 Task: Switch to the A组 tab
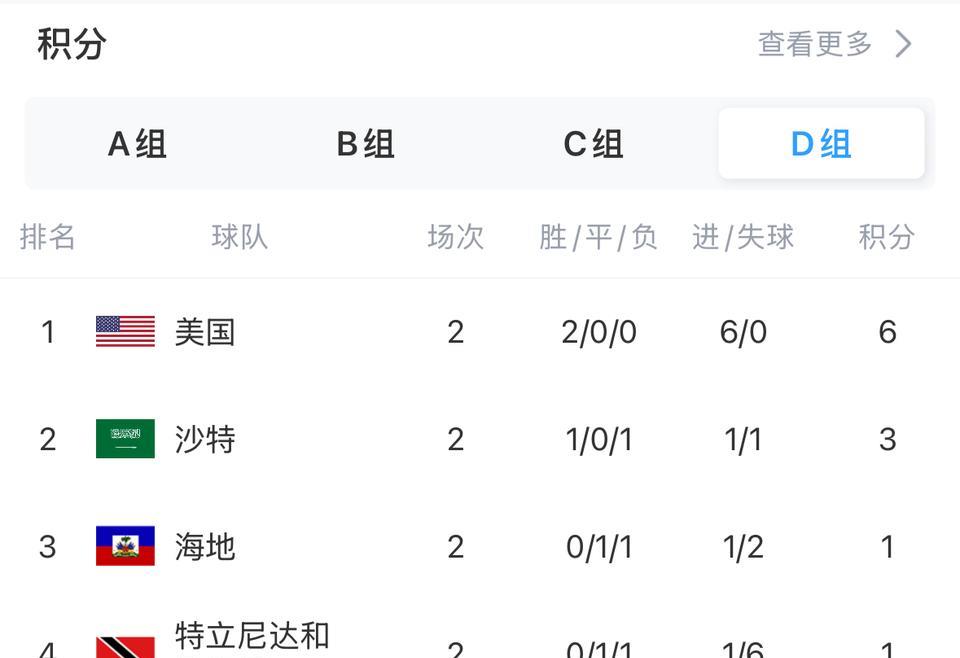[137, 144]
